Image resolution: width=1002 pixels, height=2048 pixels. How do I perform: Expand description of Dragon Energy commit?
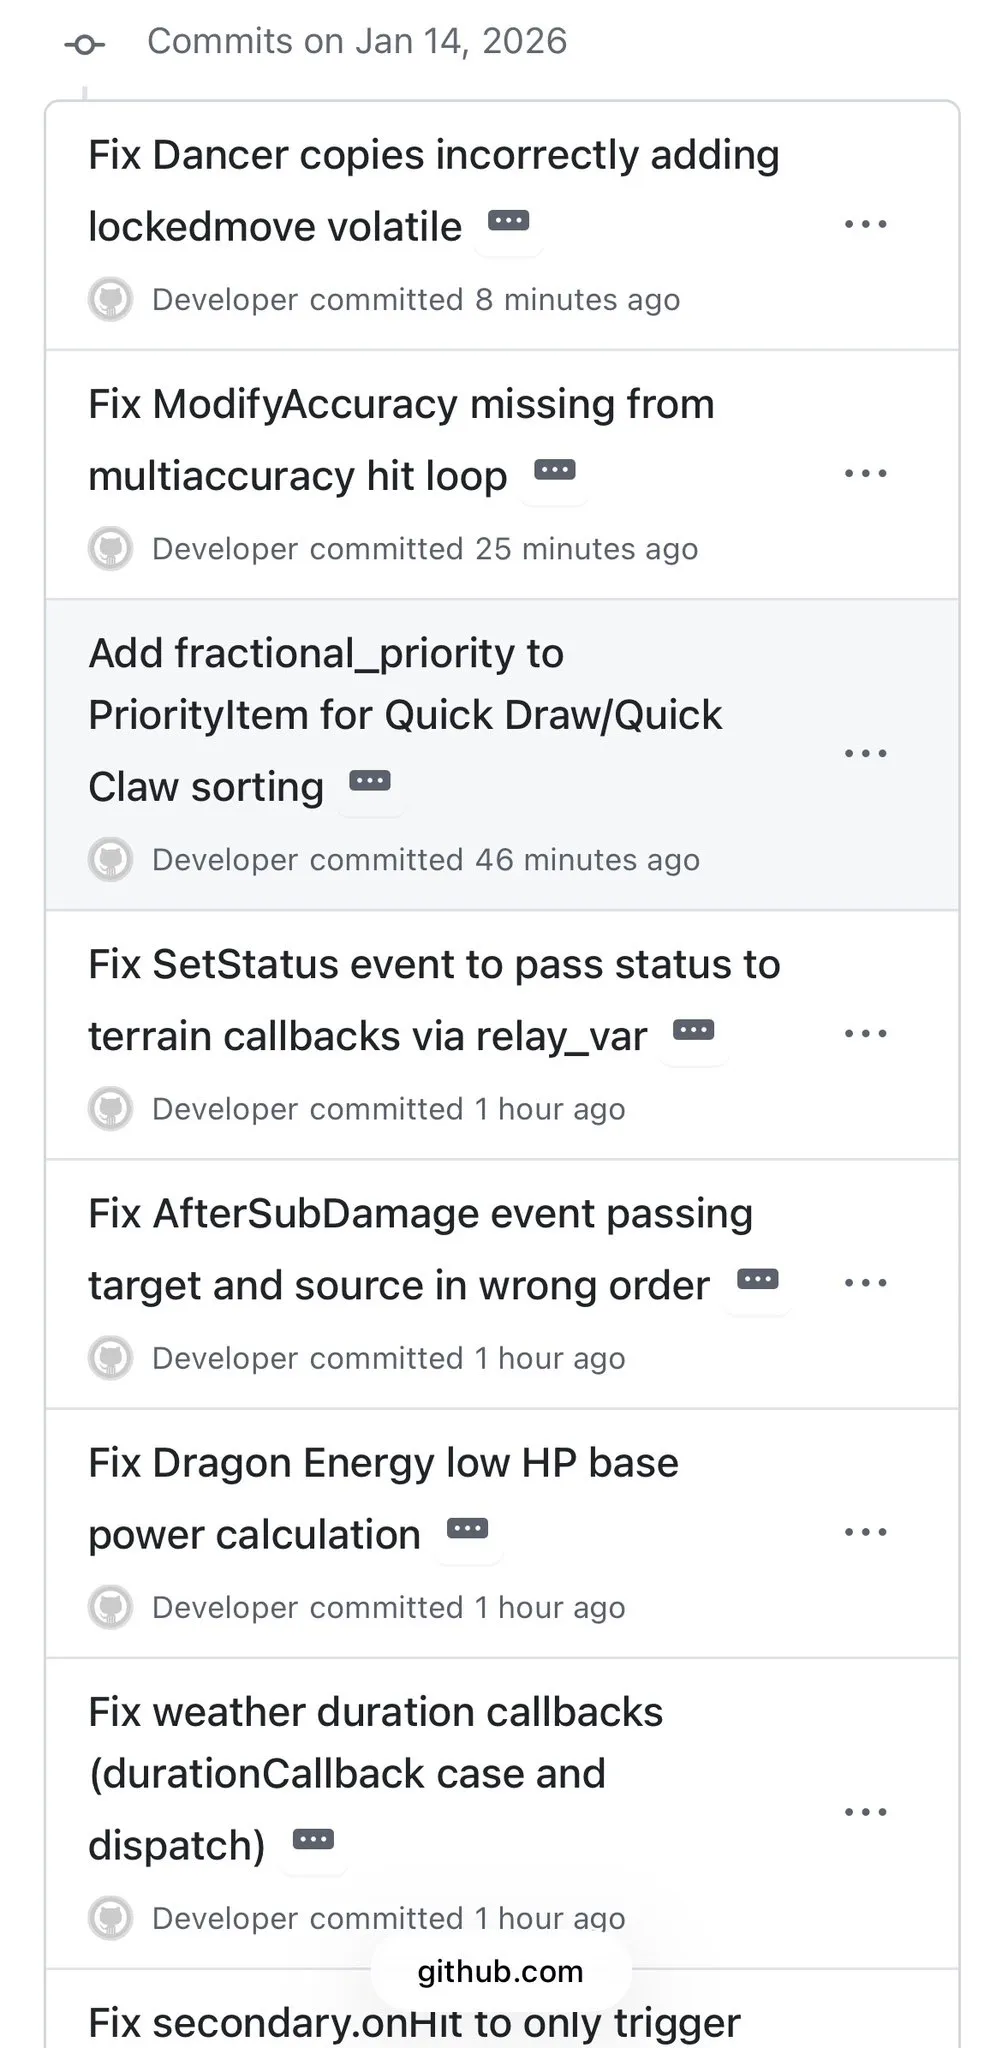point(467,1529)
